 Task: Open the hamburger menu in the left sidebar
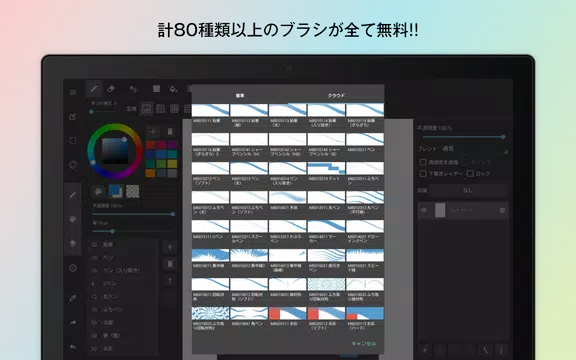73,92
